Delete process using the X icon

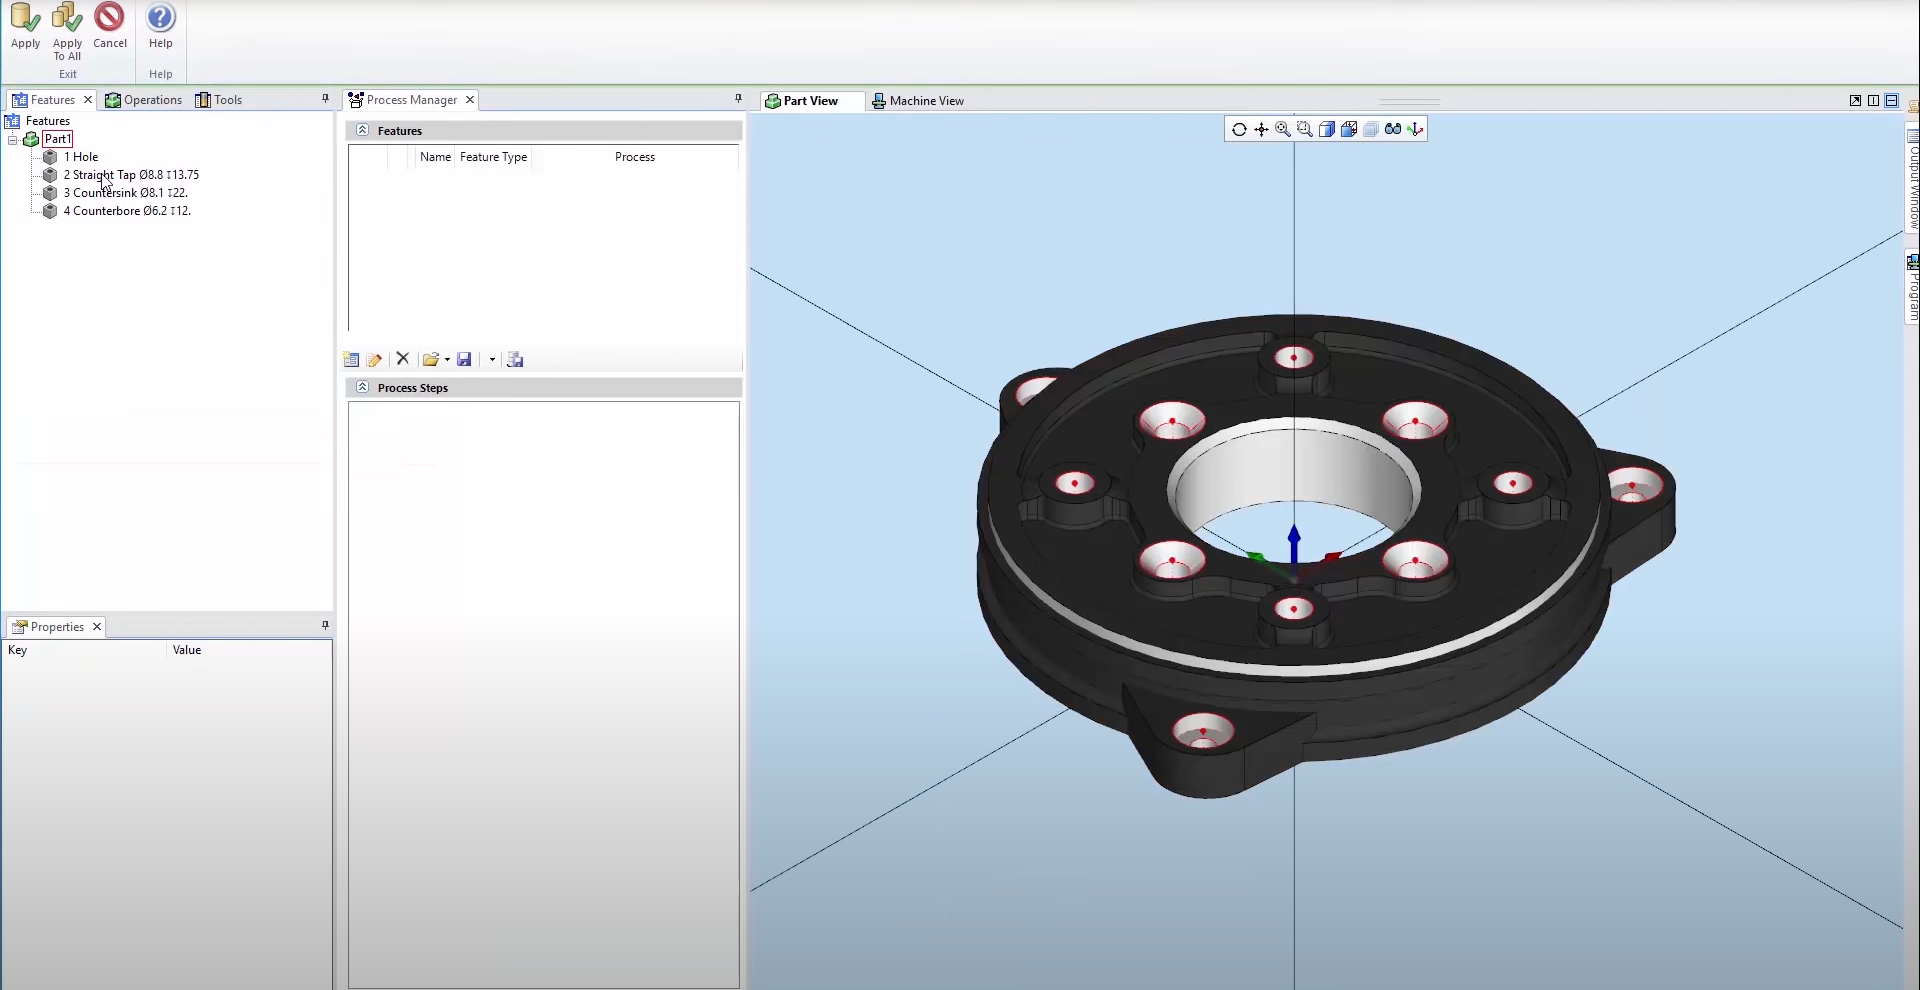tap(403, 359)
